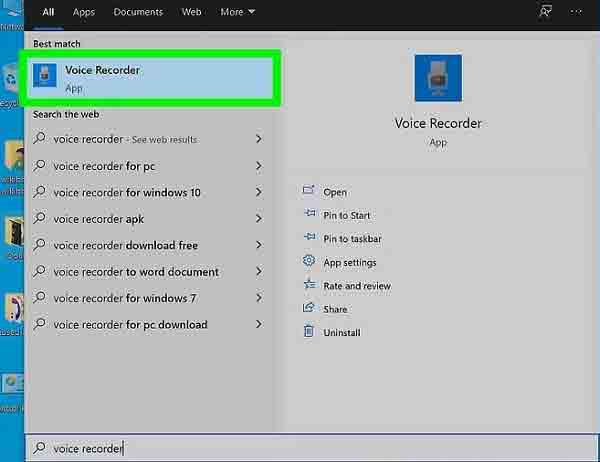This screenshot has width=600, height=462.
Task: Expand arrow for 'voice recorder for windows 7'
Action: tap(259, 298)
